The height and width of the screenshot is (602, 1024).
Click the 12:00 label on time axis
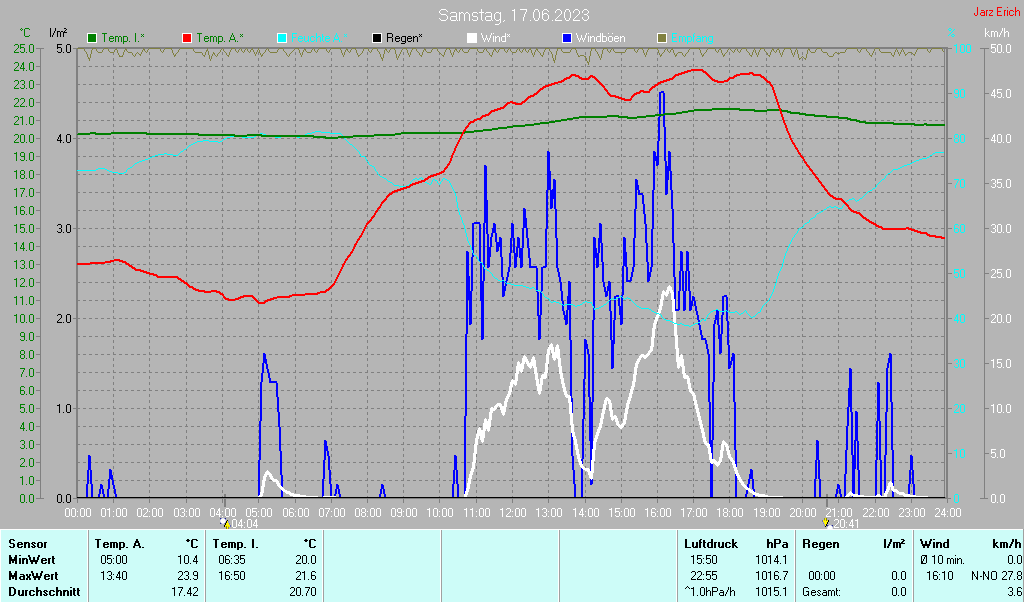tap(512, 512)
